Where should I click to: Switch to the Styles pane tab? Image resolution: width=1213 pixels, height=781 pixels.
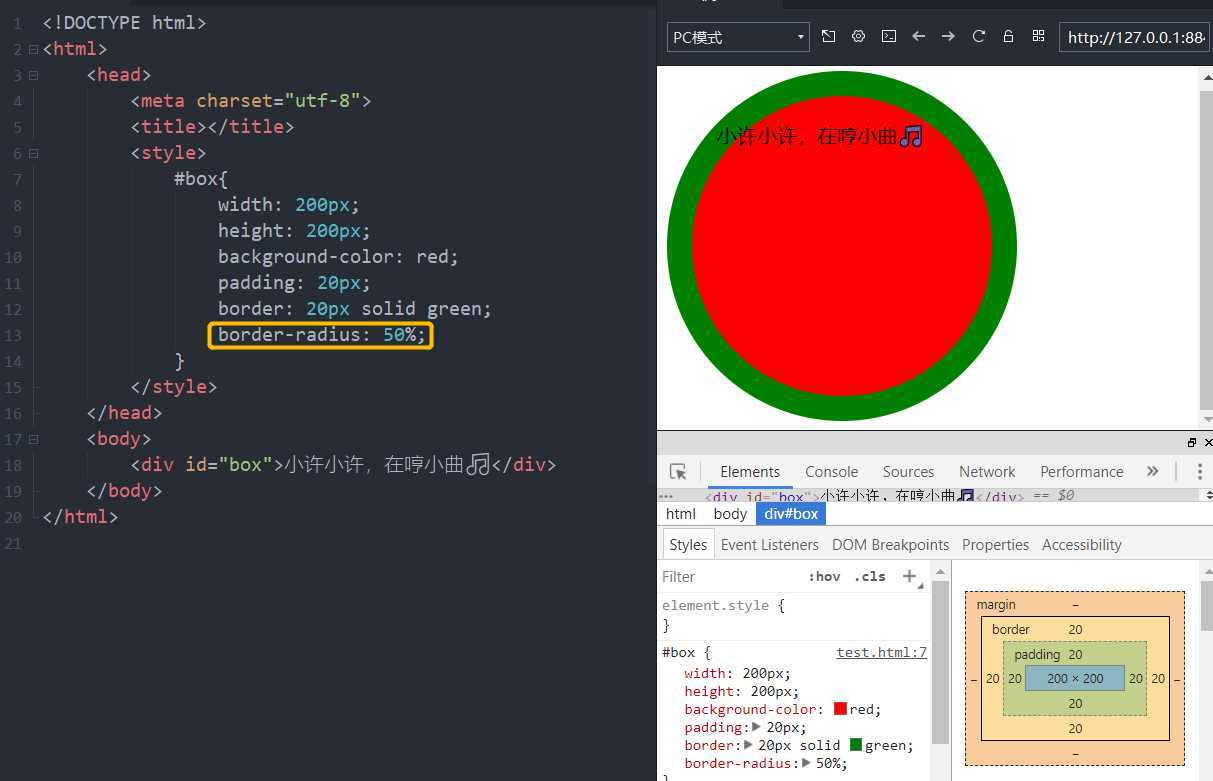point(688,545)
